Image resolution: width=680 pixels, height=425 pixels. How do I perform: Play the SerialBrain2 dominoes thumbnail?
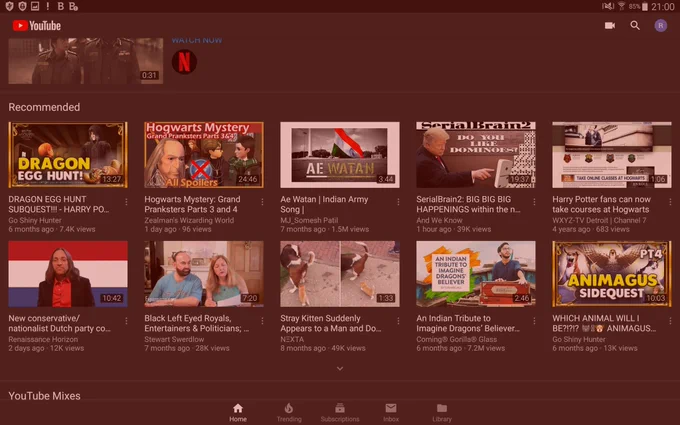pyautogui.click(x=476, y=155)
